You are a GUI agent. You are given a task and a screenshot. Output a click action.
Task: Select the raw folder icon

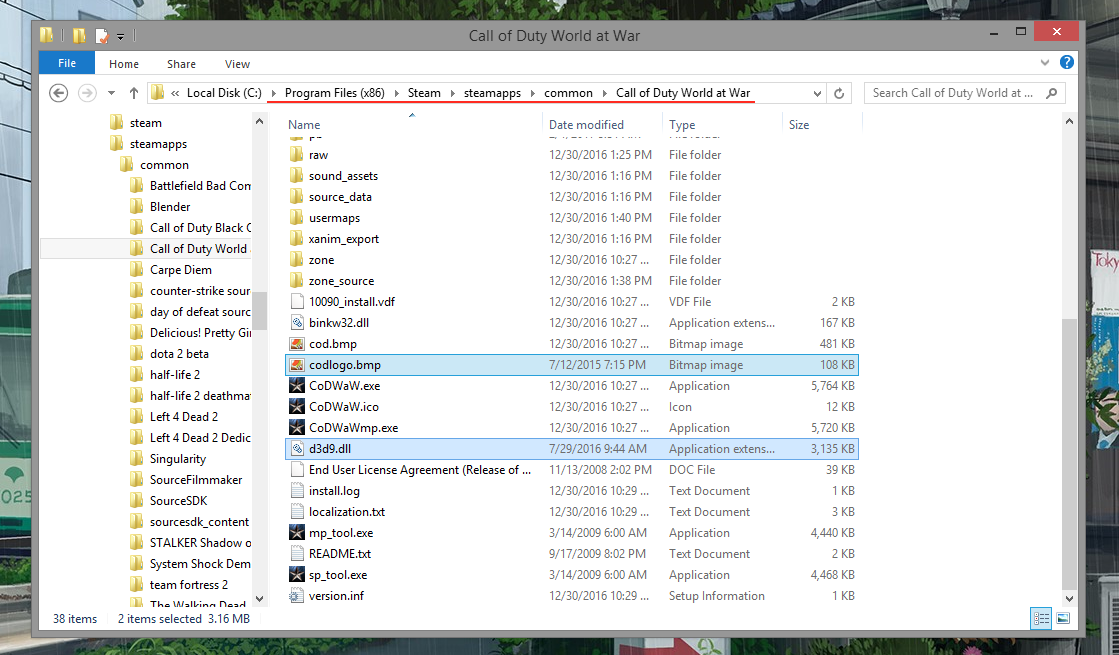coord(297,155)
